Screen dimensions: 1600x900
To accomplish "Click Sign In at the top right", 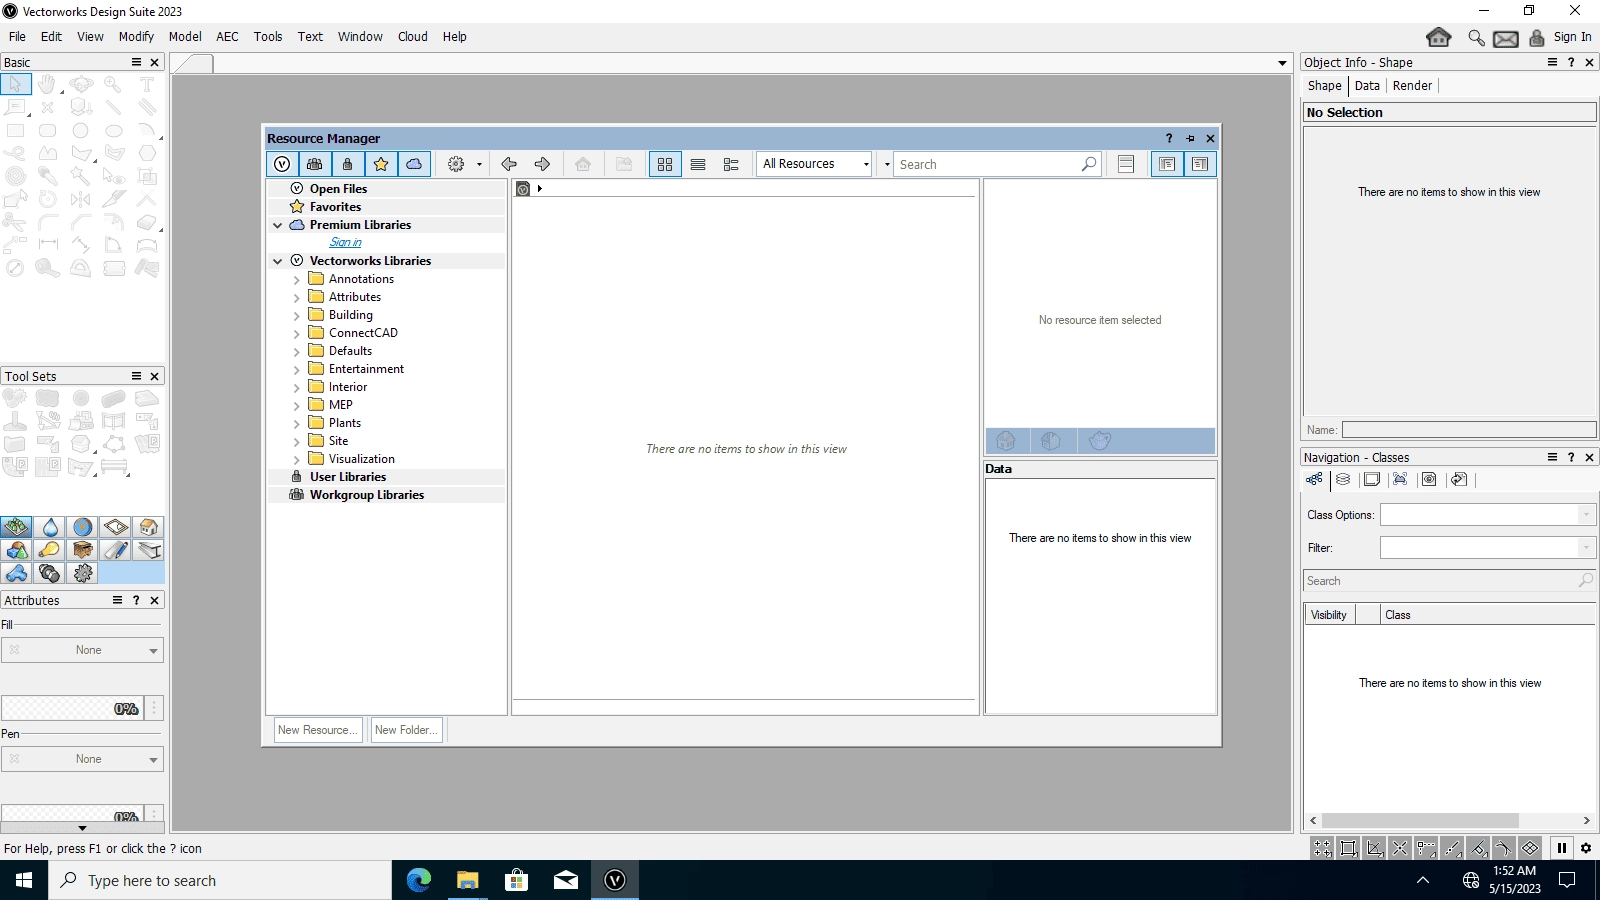I will 1572,37.
